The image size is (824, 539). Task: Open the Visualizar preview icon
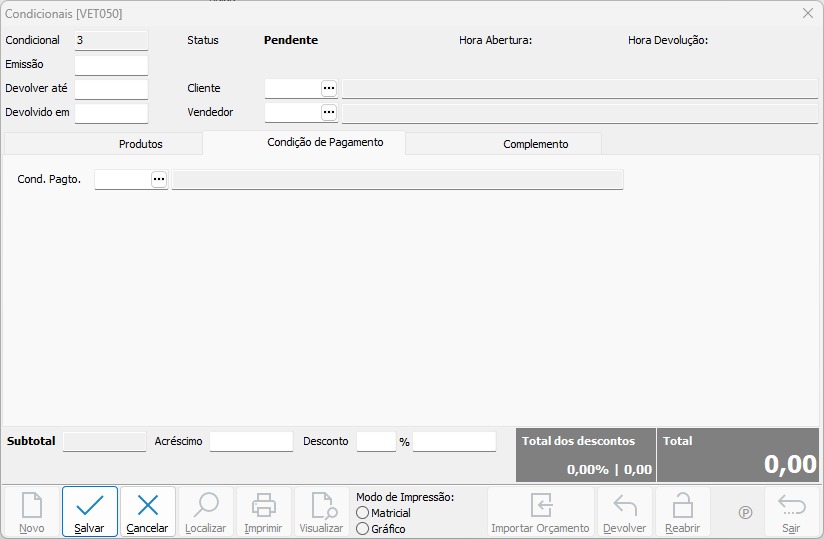(322, 505)
